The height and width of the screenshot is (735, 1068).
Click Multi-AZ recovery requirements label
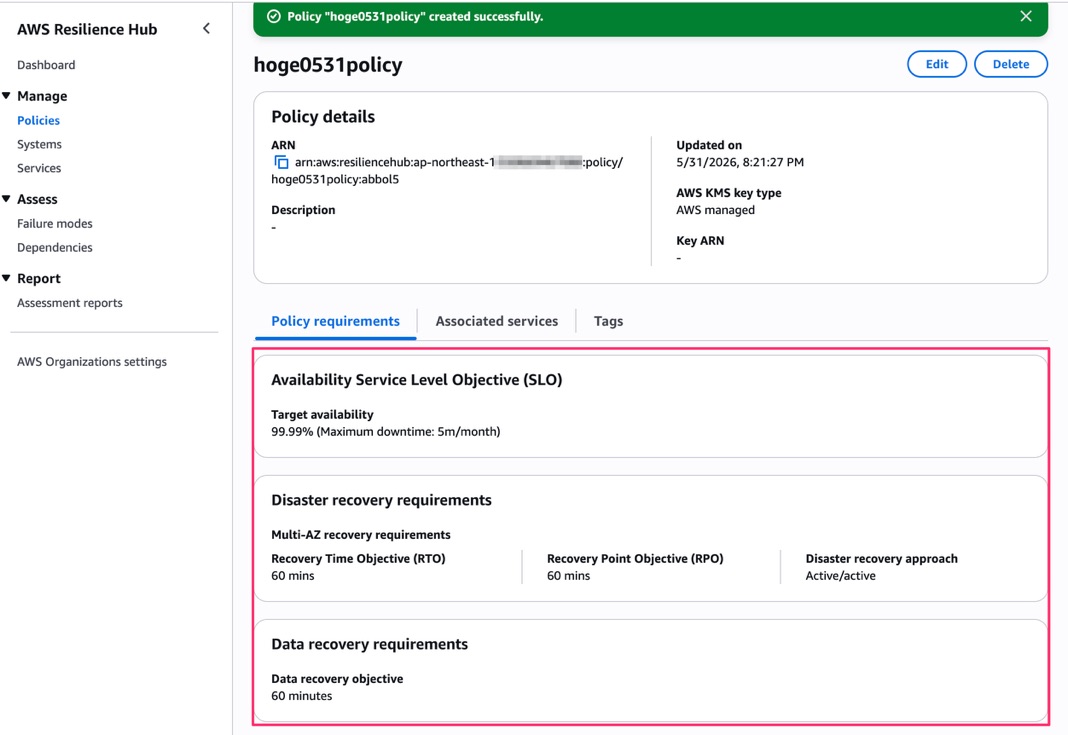361,535
